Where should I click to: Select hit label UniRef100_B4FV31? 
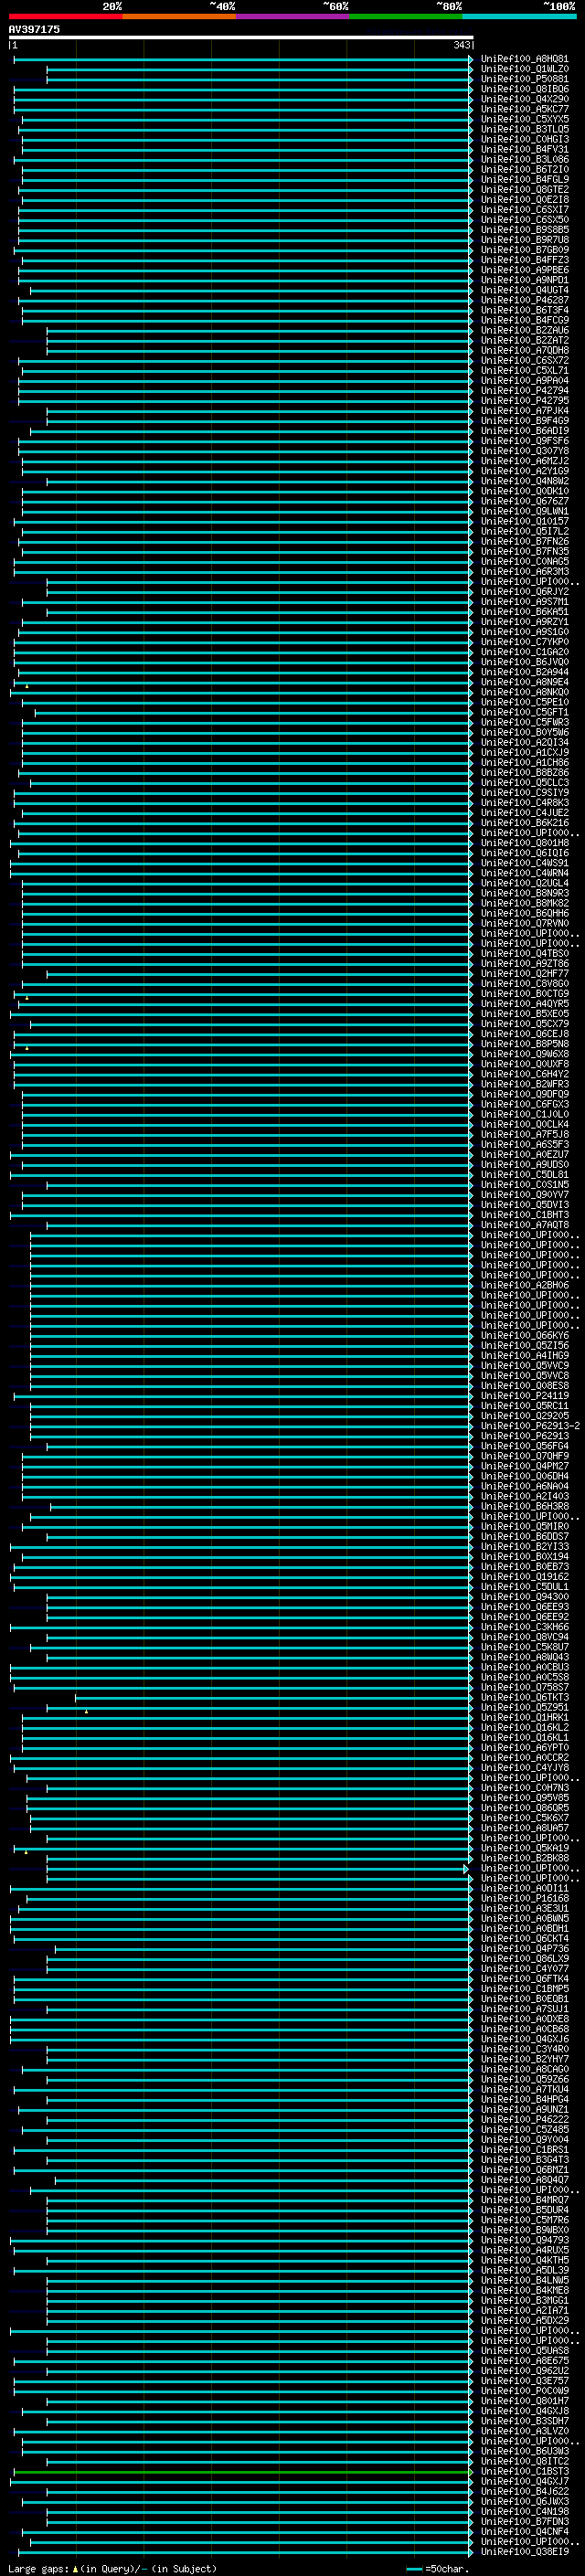pyautogui.click(x=524, y=149)
